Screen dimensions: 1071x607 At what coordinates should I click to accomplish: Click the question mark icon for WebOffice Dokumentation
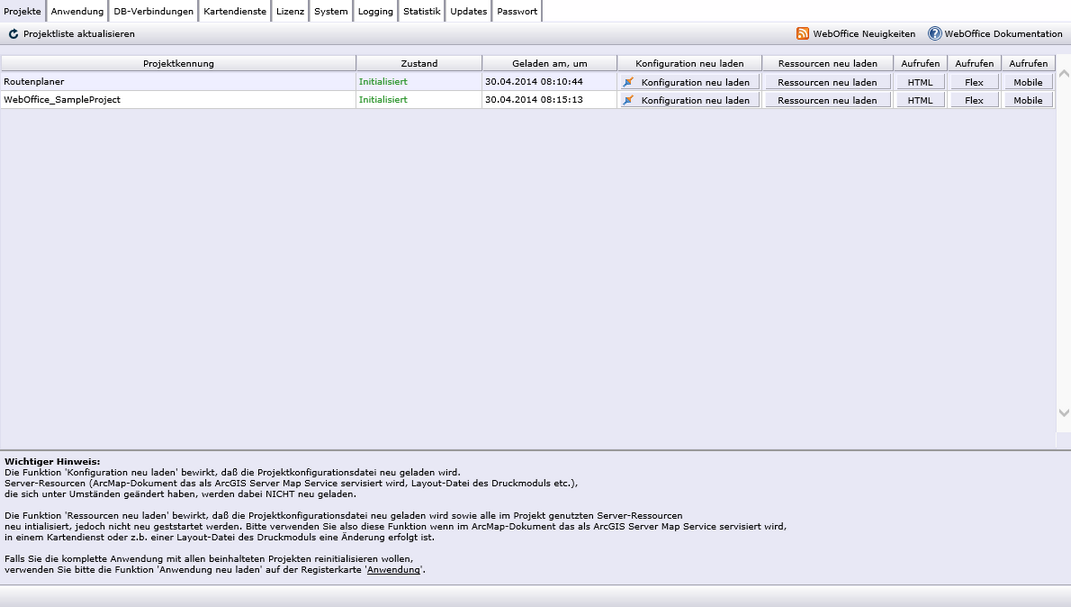932,33
